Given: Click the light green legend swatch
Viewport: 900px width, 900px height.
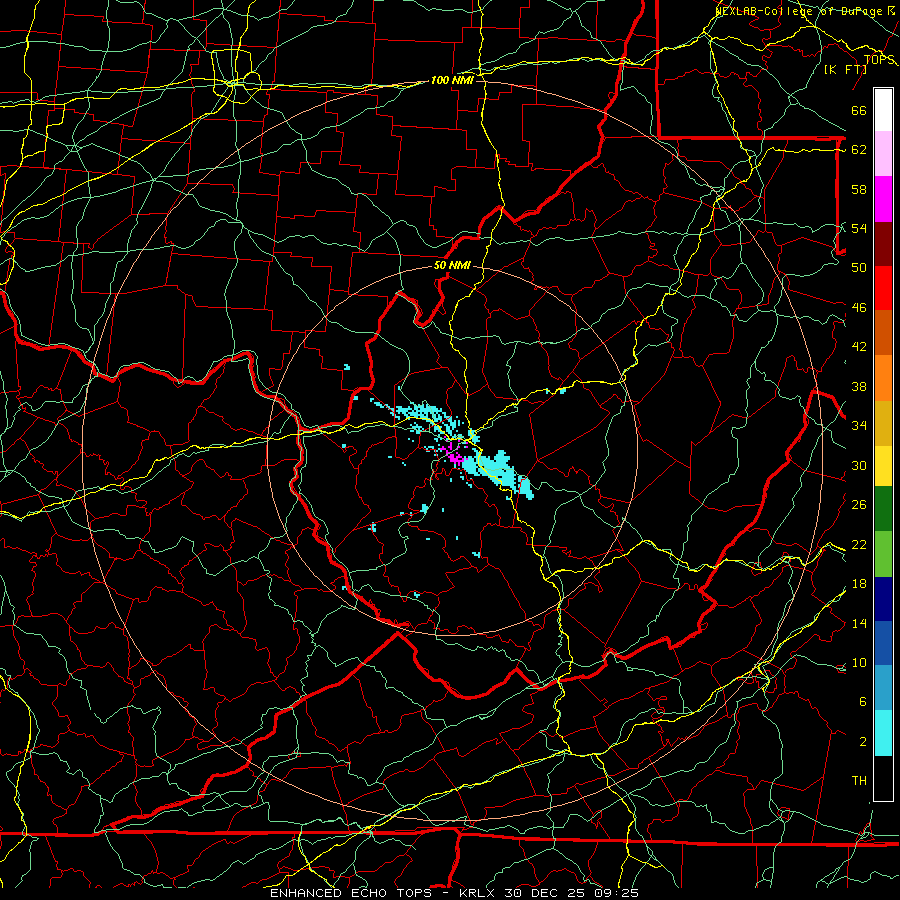Looking at the screenshot, I should click(883, 554).
